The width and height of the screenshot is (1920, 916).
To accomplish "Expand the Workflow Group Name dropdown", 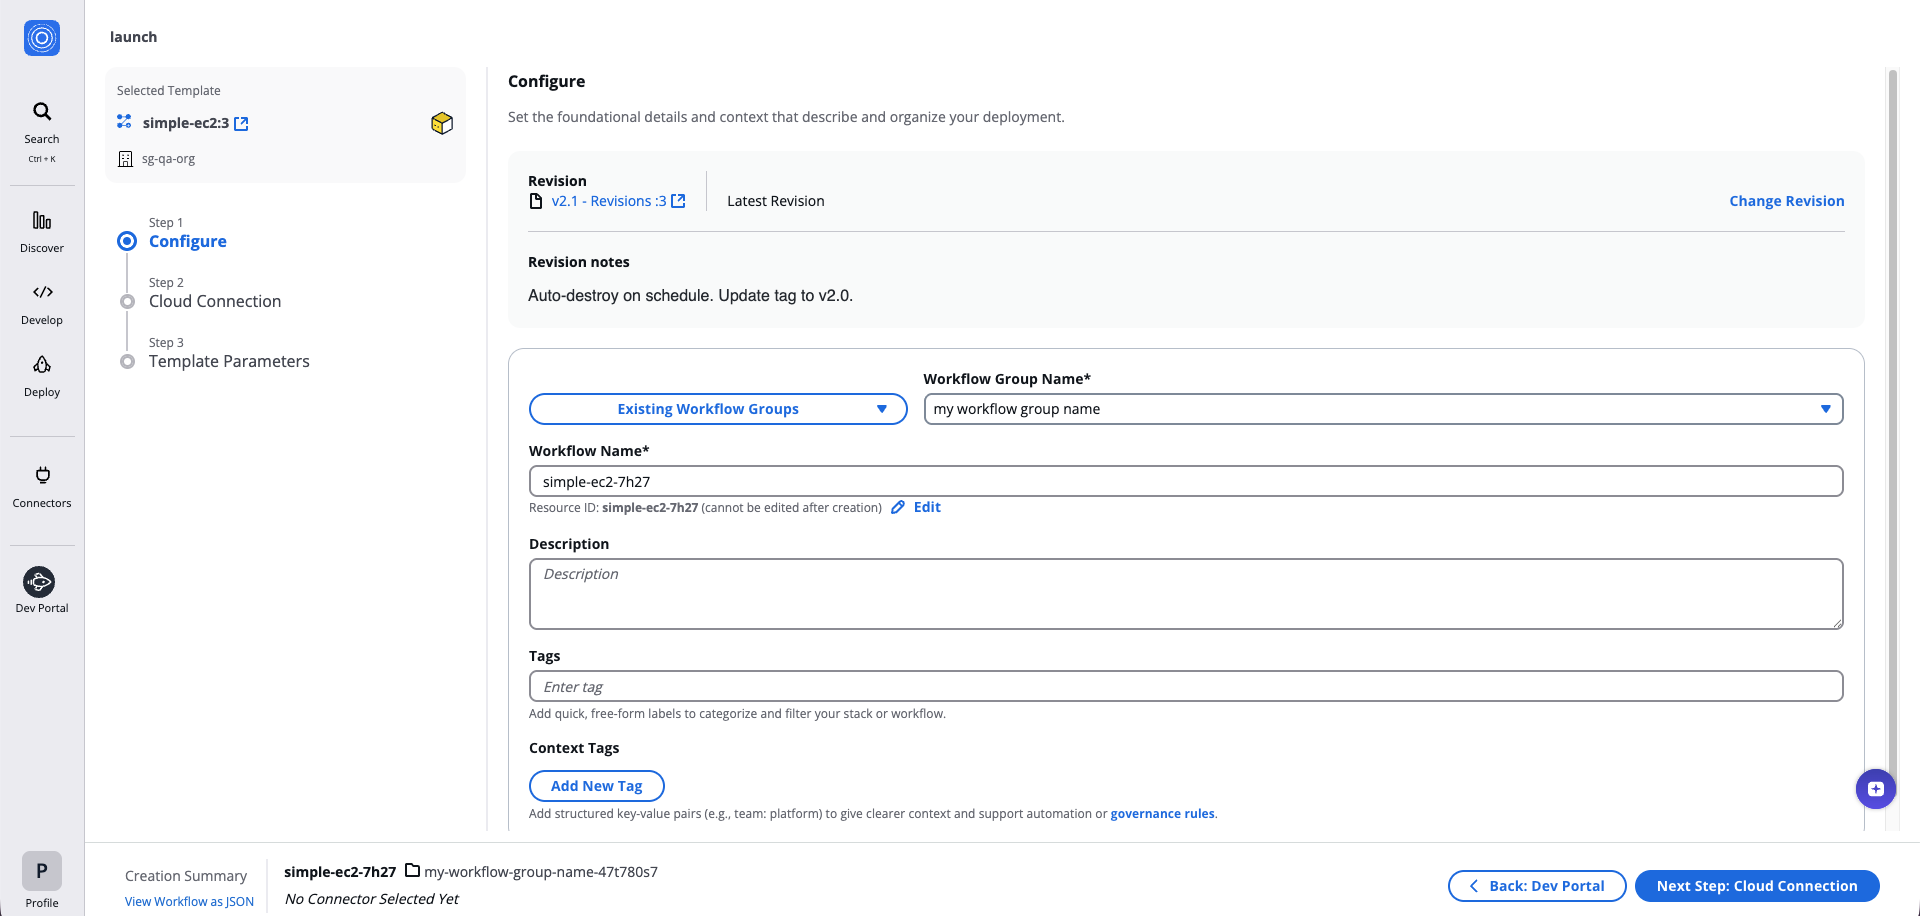I will pyautogui.click(x=1827, y=409).
